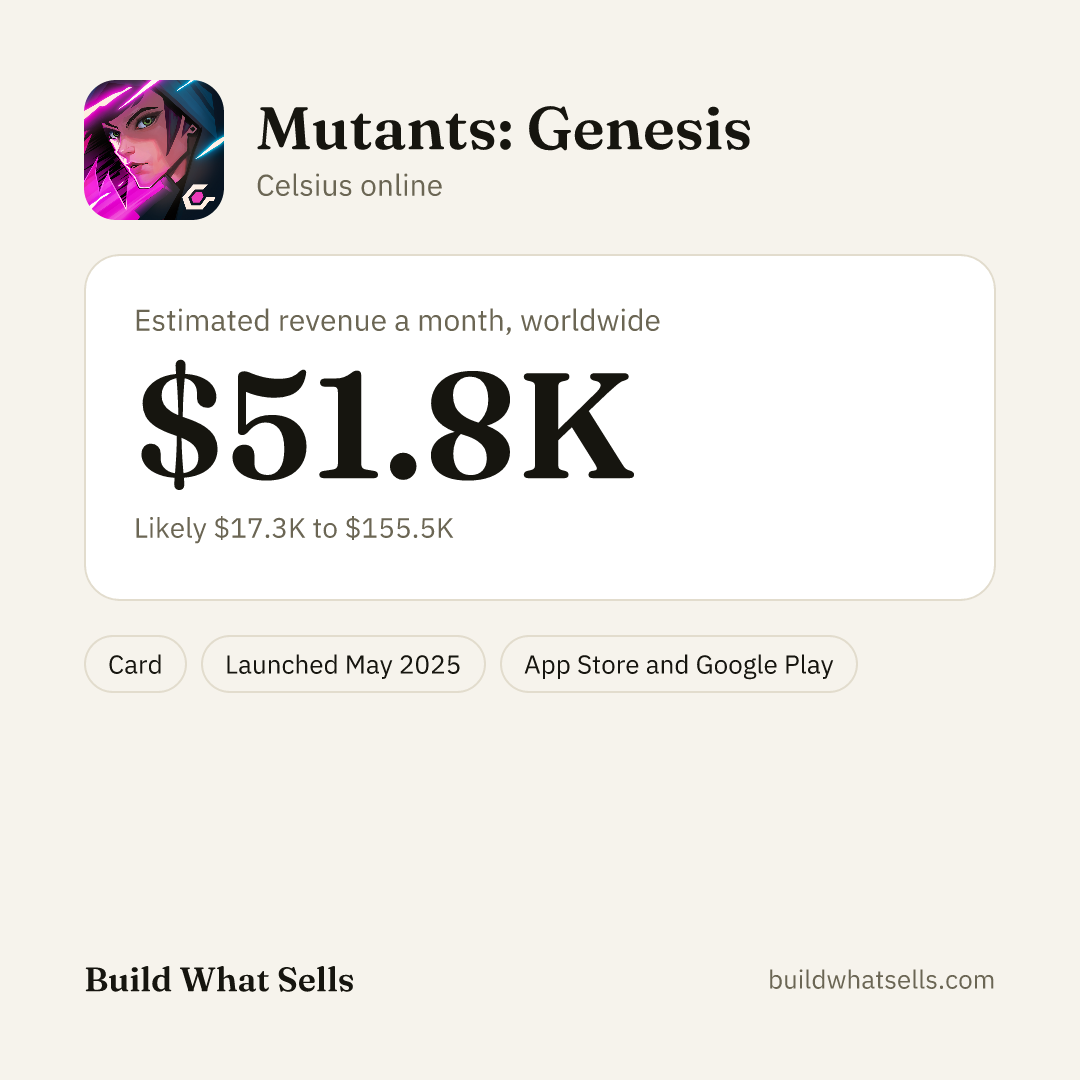This screenshot has width=1080, height=1080.
Task: Click the $51.8K revenue figure
Action: [x=386, y=424]
